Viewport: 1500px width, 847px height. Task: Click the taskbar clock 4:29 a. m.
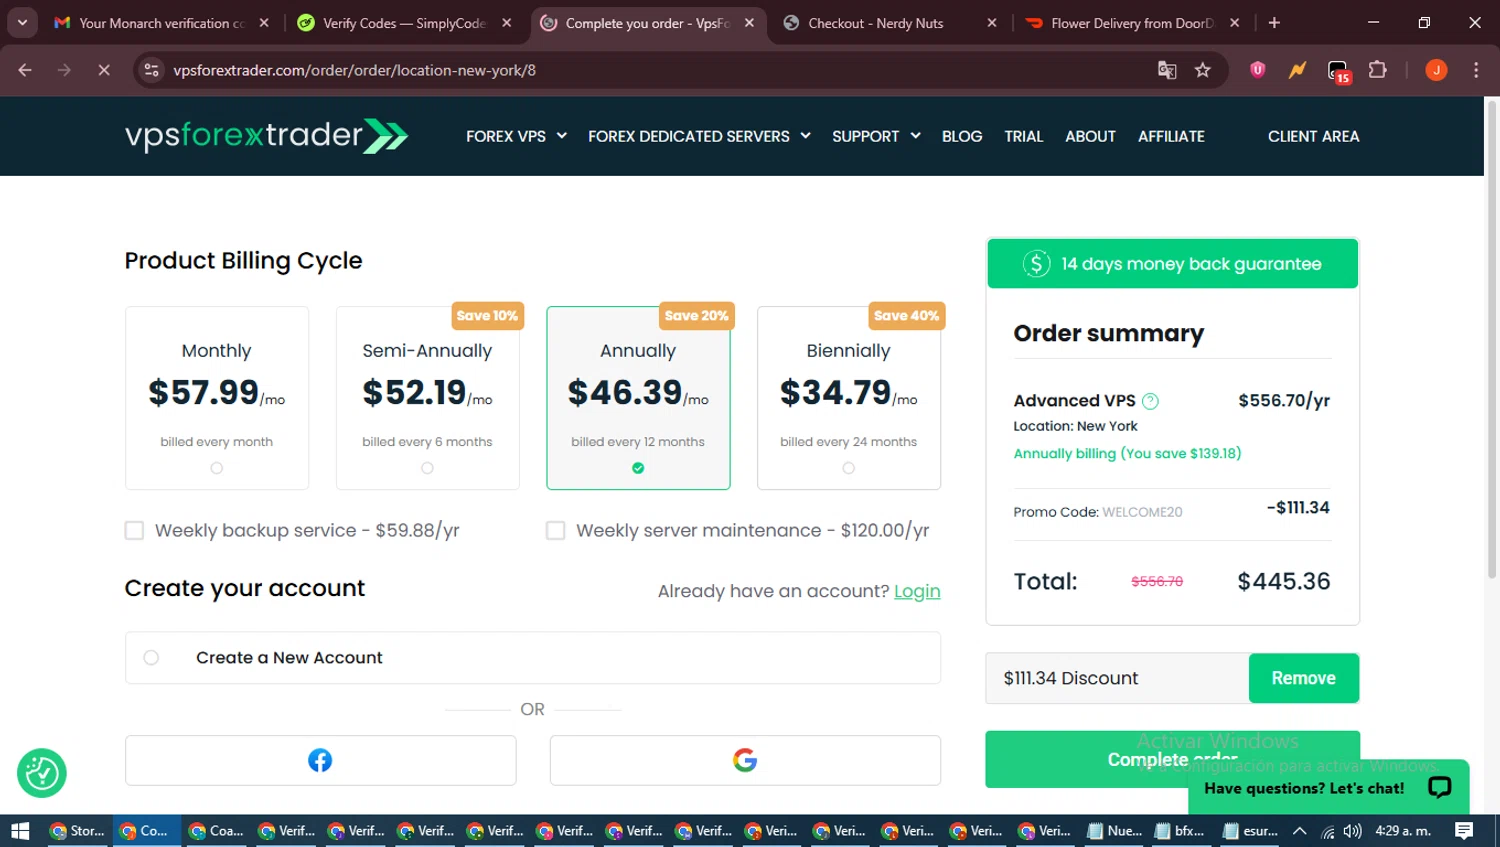pyautogui.click(x=1403, y=831)
